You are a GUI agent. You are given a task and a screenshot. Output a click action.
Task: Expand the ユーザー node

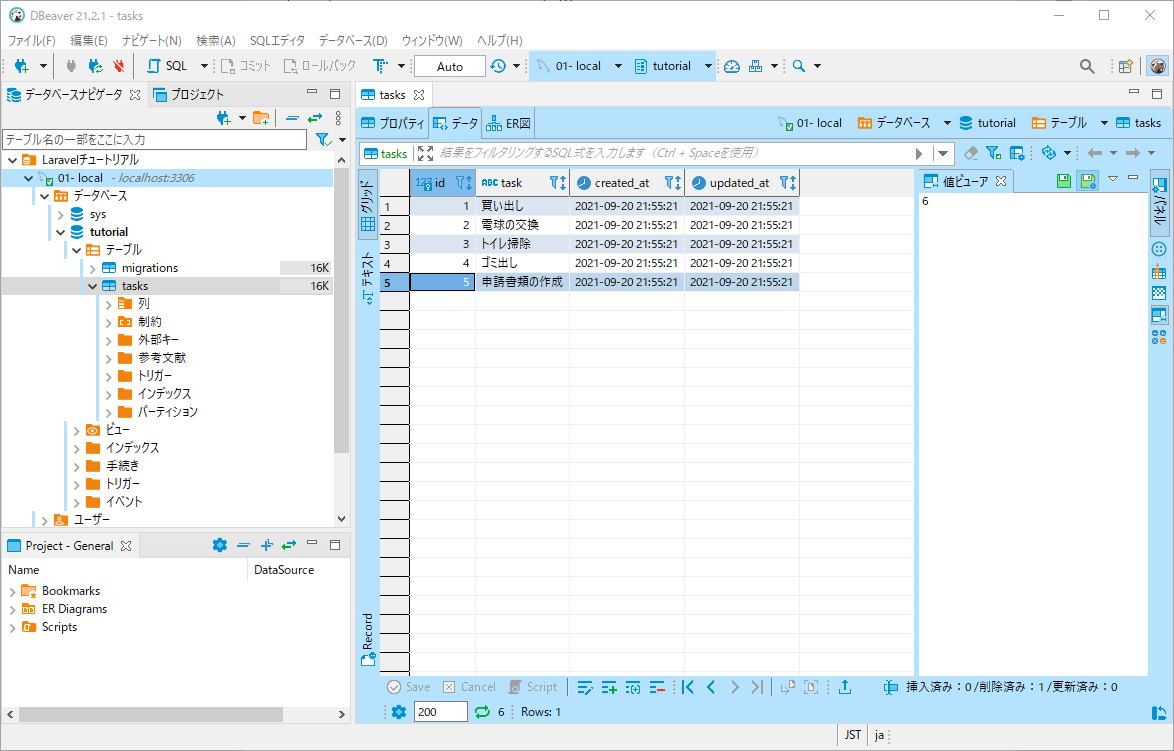pos(44,520)
